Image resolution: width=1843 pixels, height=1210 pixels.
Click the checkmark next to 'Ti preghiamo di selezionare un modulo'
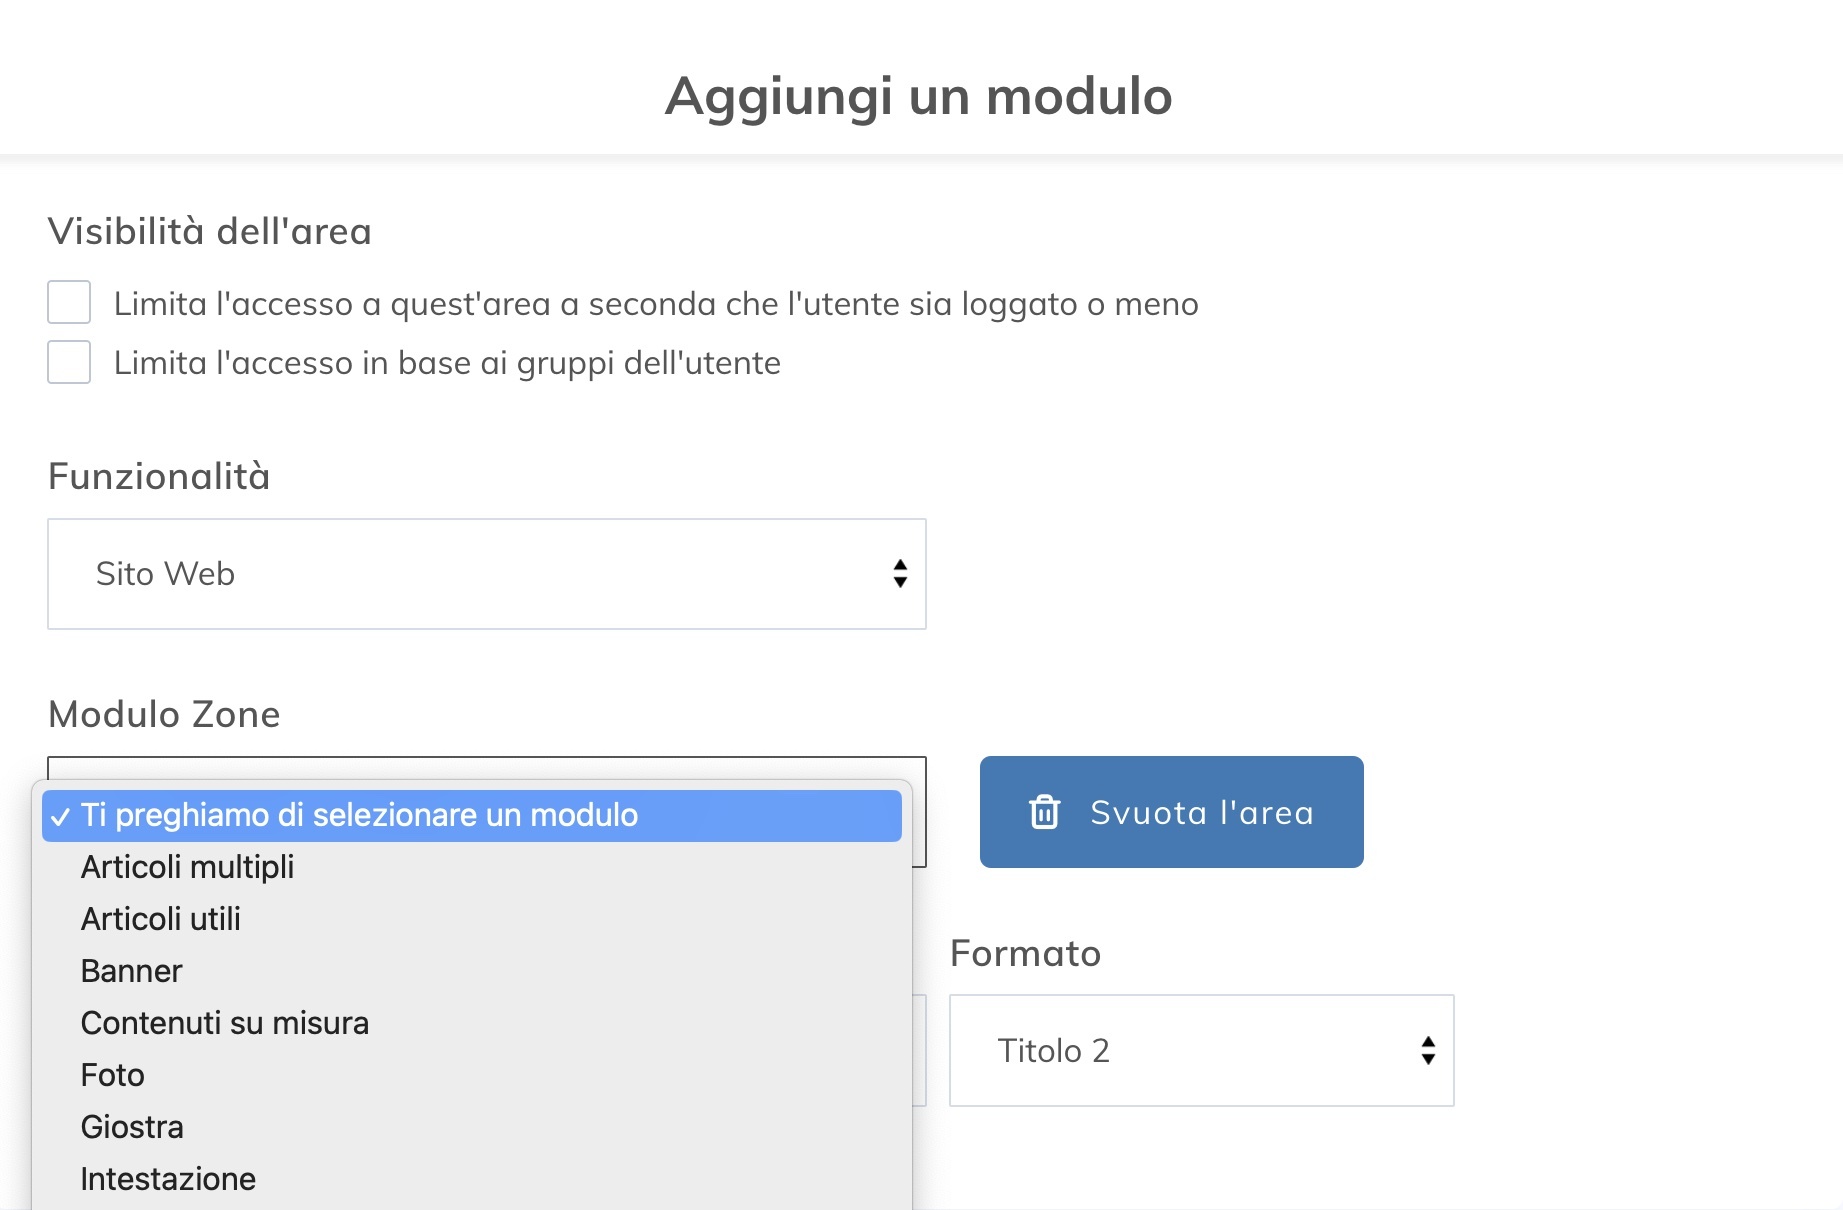click(63, 815)
